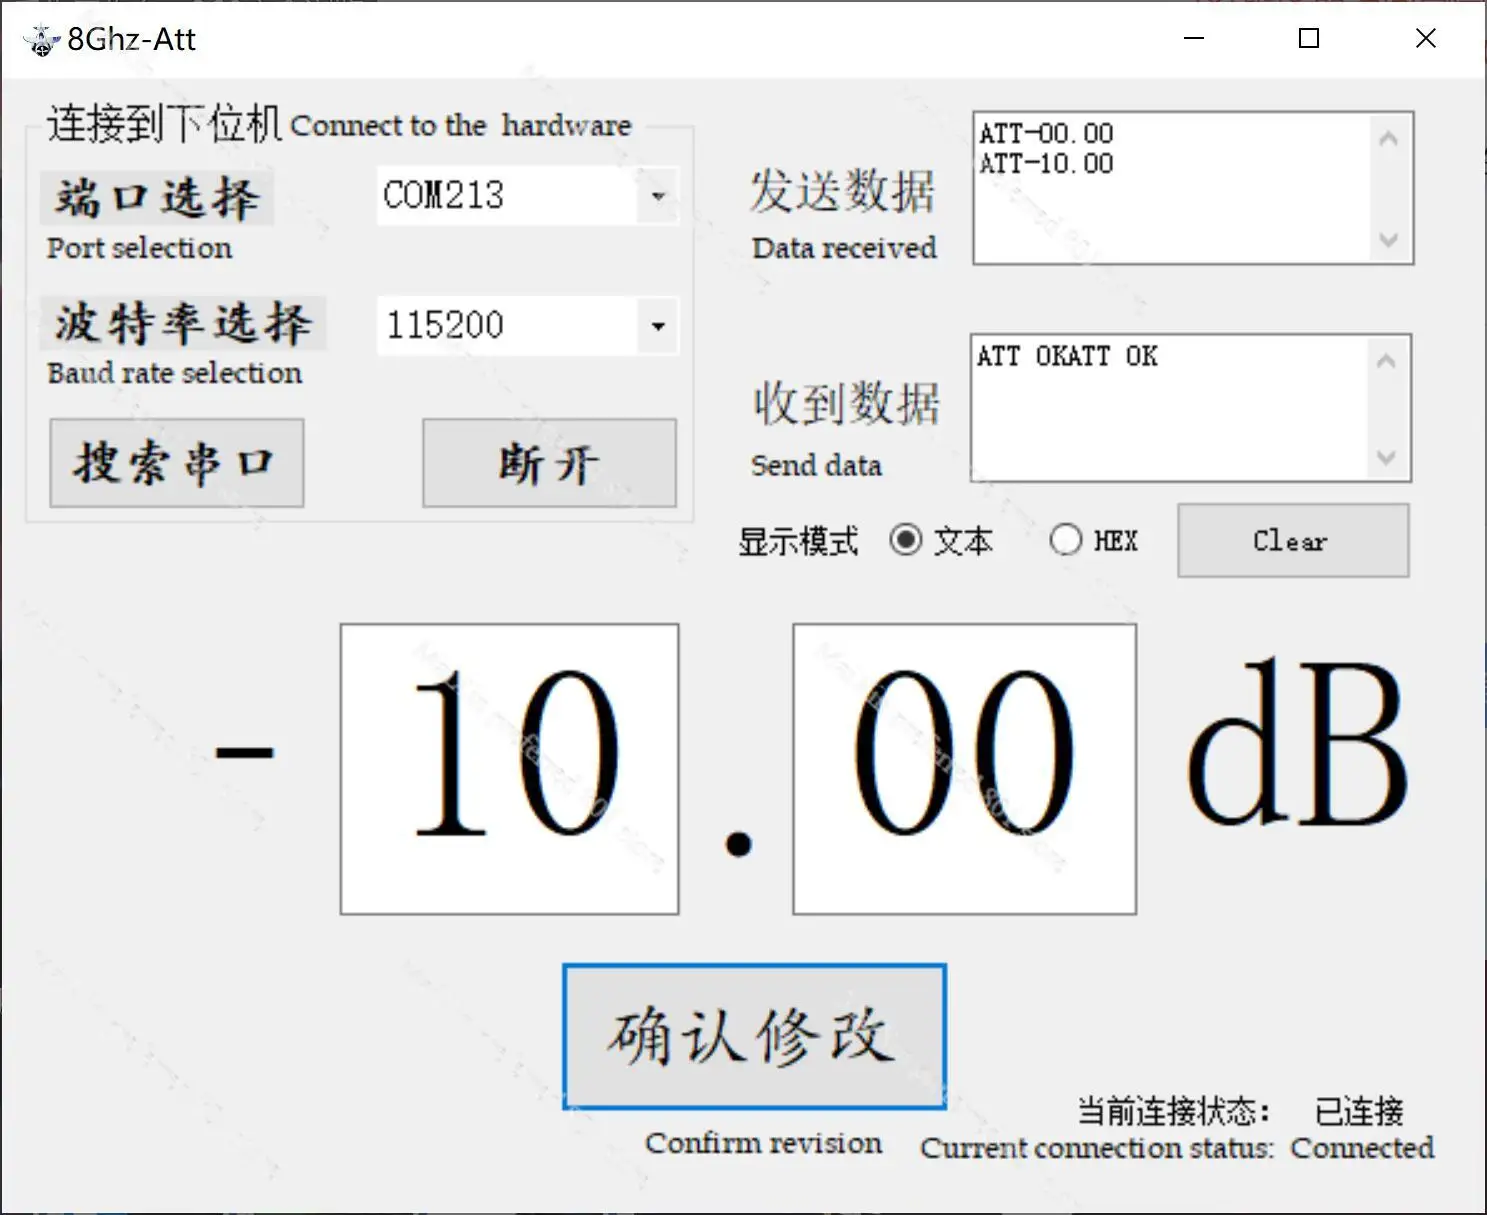Expand the 115200 baud rate dropdown
Viewport: 1487px width, 1215px height.
click(x=658, y=325)
